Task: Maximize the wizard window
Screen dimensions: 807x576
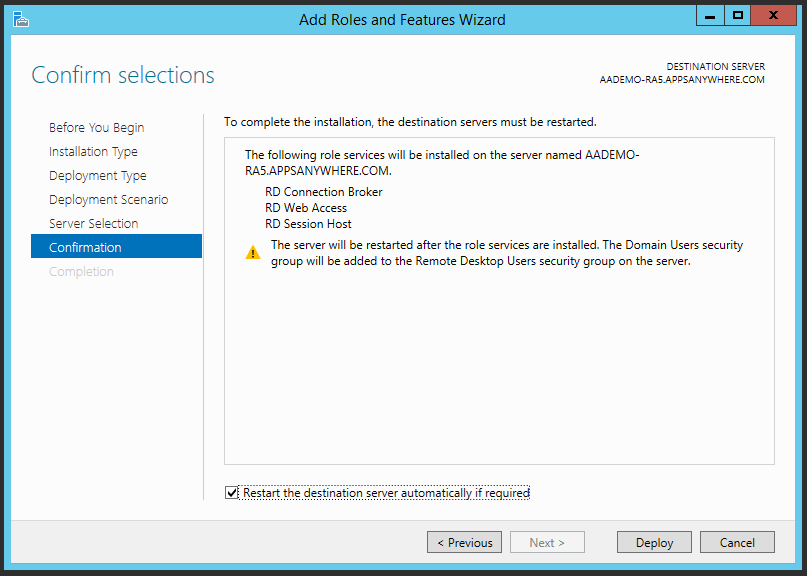Action: 738,16
